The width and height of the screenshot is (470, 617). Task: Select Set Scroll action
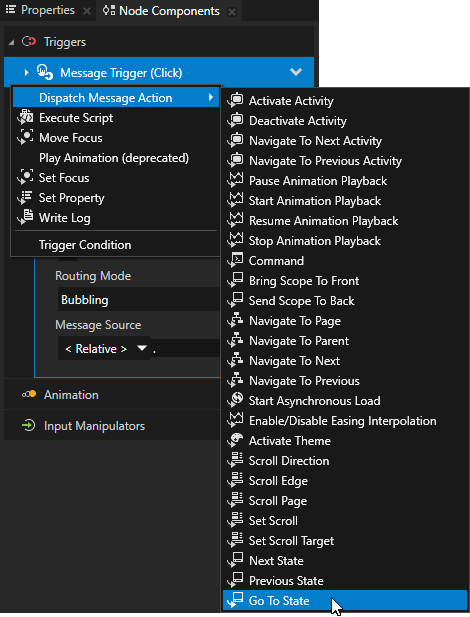(344, 521)
